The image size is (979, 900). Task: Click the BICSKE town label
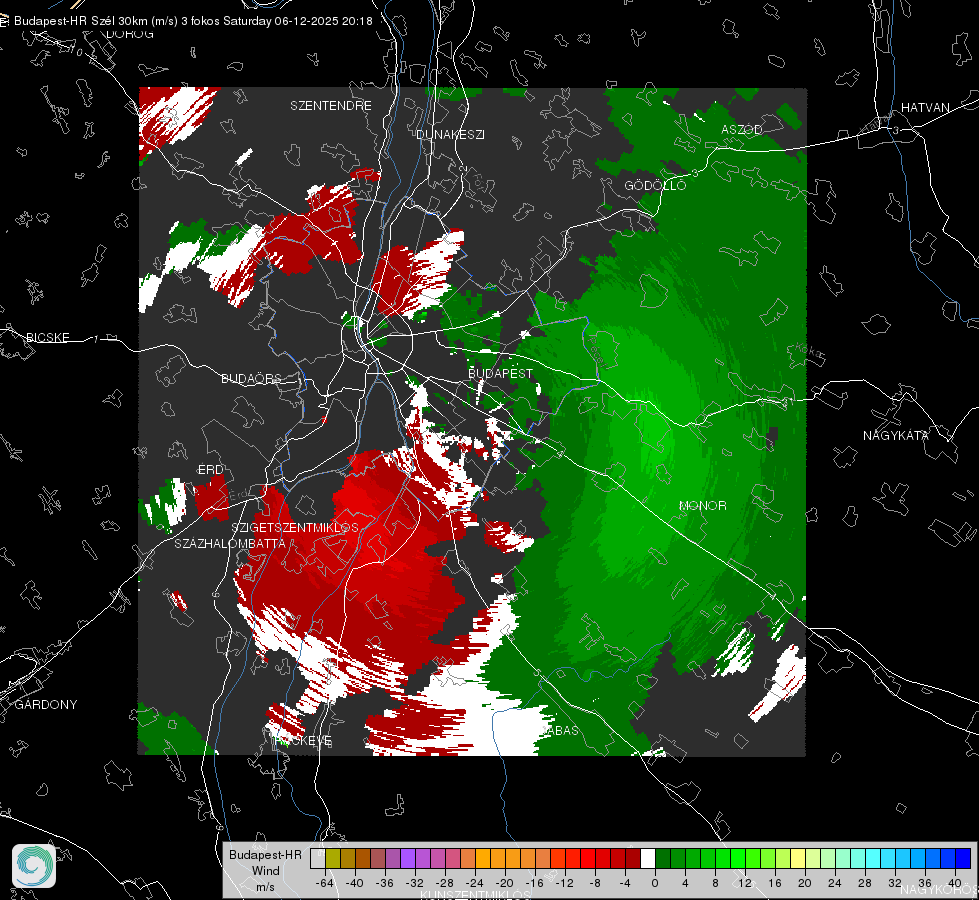click(x=48, y=337)
